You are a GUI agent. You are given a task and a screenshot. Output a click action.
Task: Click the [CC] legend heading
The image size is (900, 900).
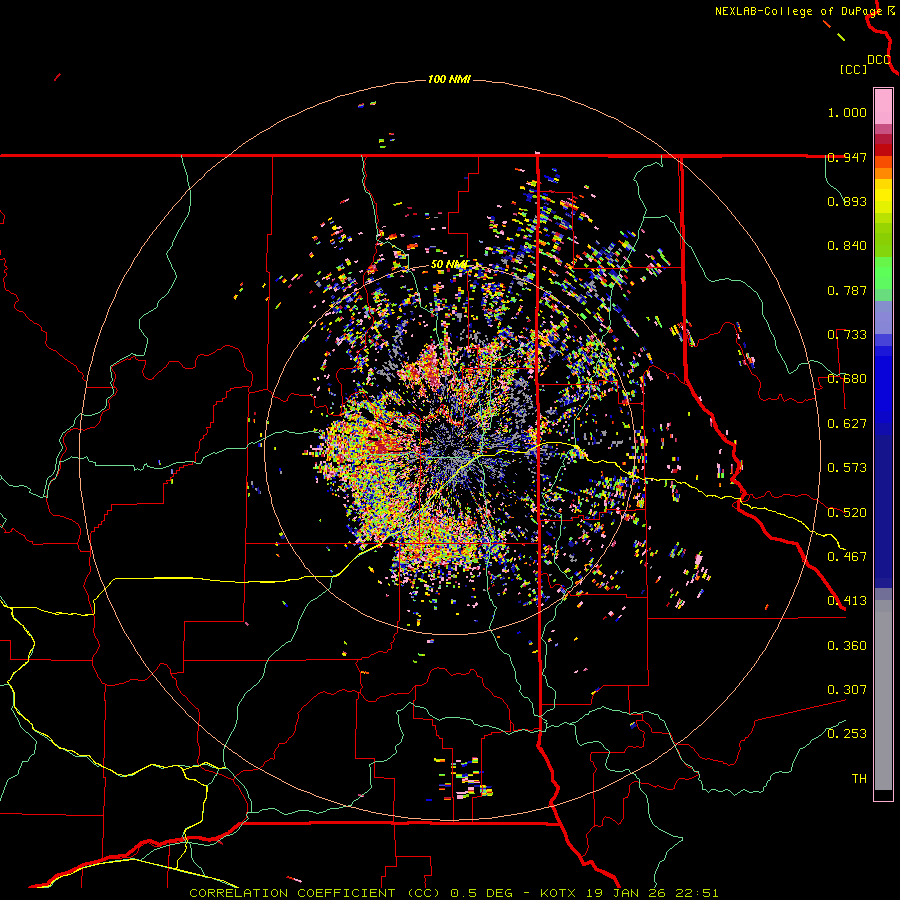tap(854, 69)
